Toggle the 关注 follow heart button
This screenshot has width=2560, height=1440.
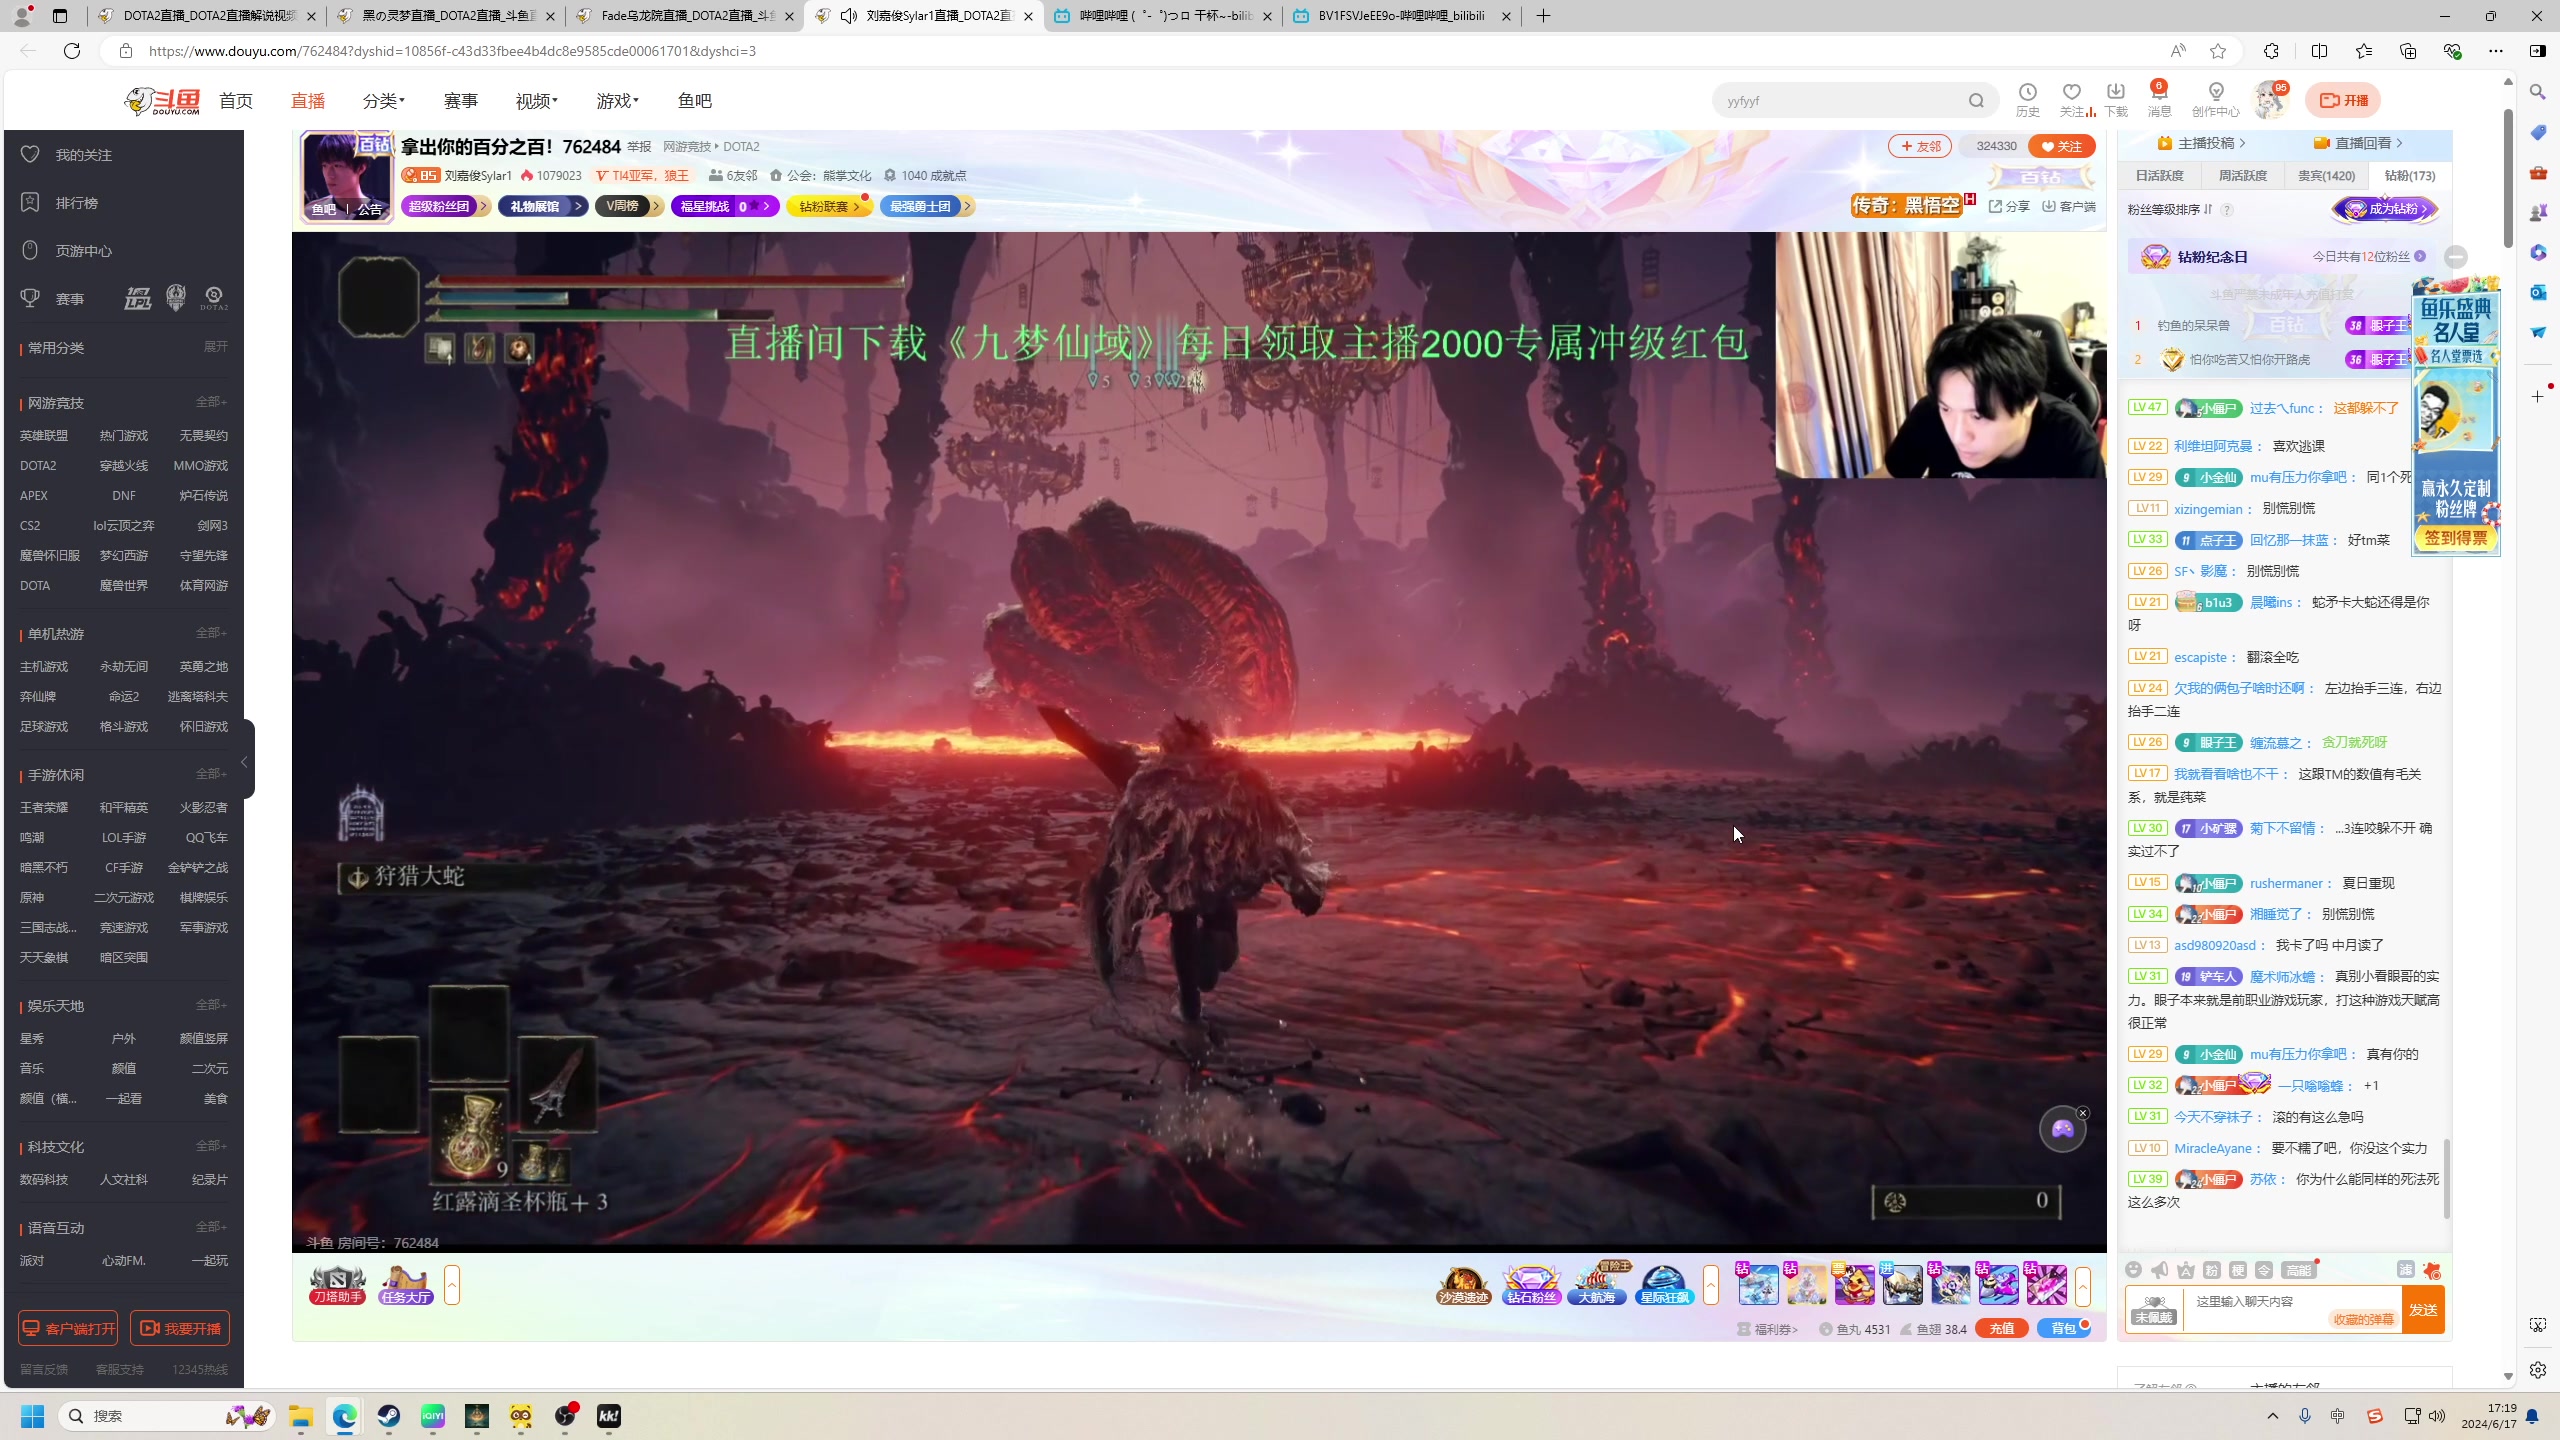click(x=2061, y=146)
